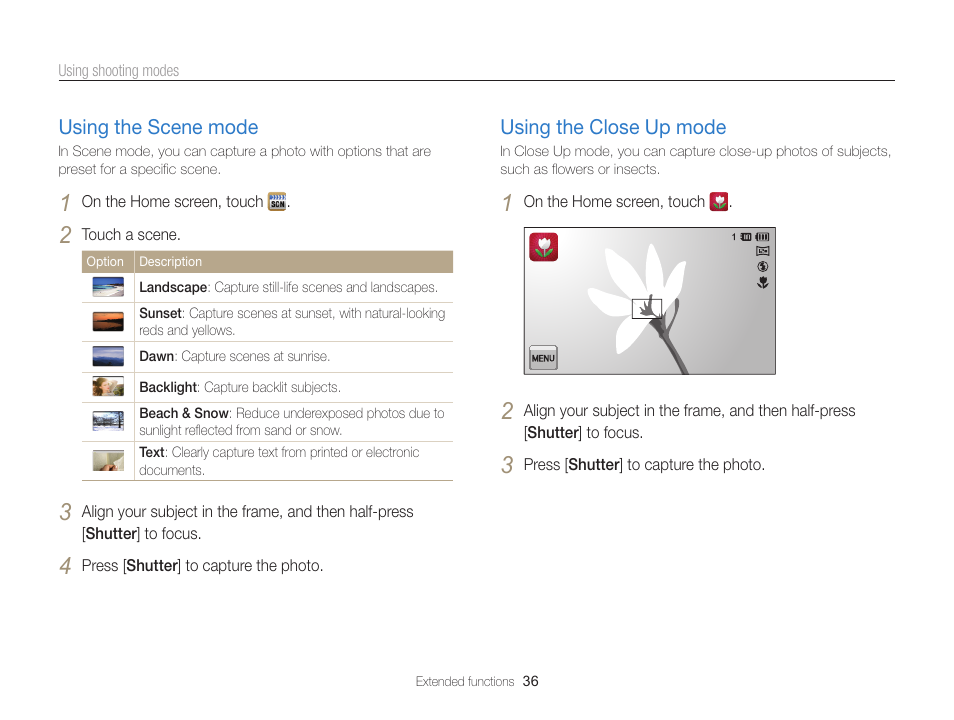Click the Description column header

[170, 262]
